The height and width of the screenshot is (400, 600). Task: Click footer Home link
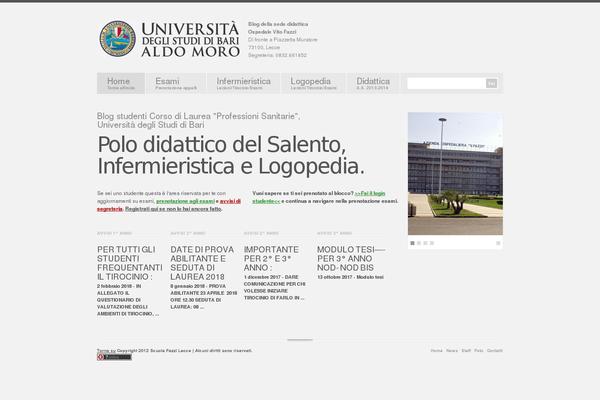click(436, 351)
